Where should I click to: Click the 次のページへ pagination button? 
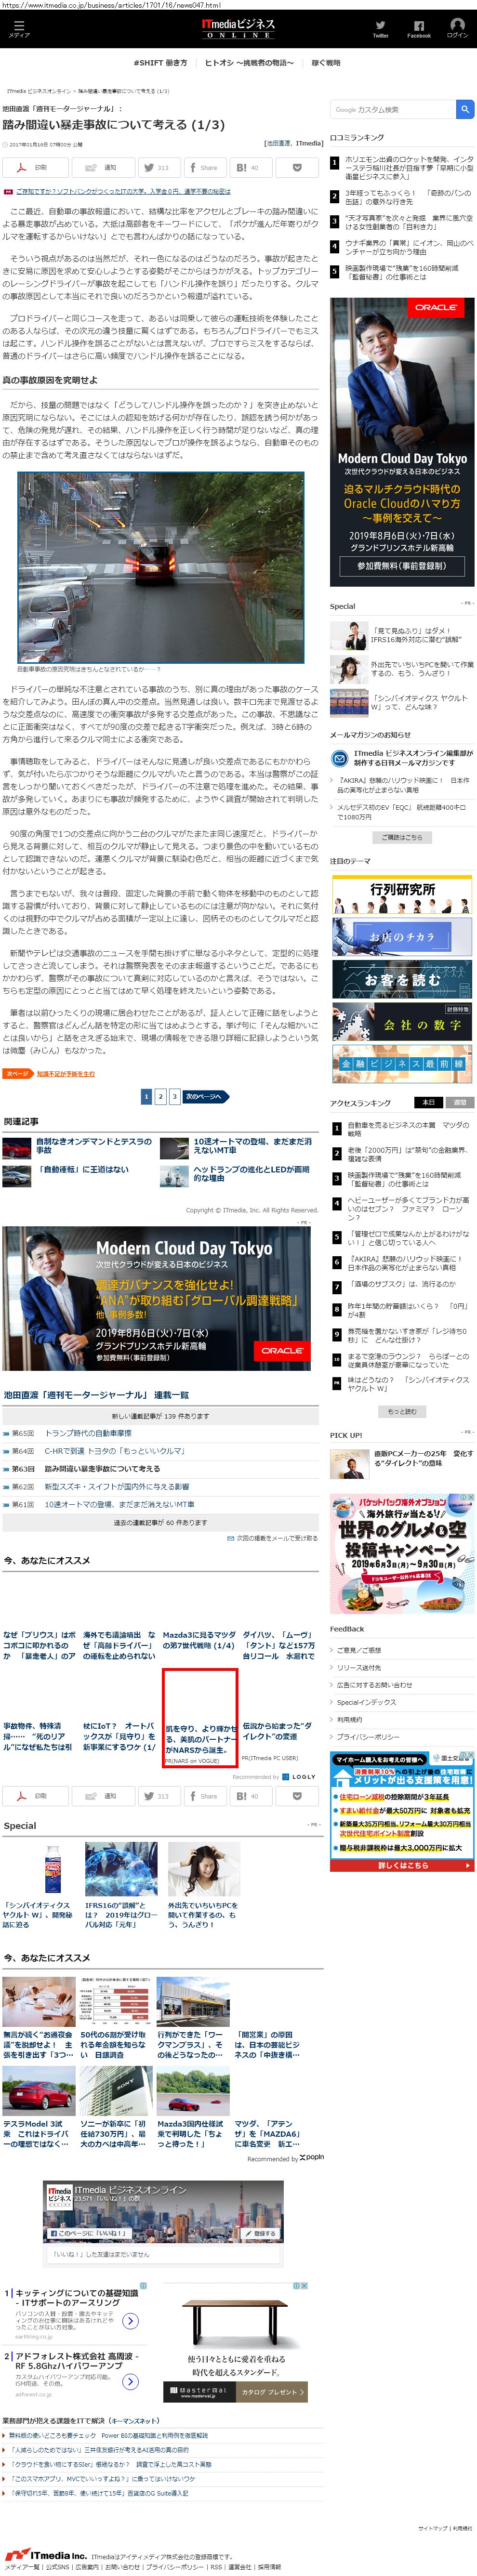point(206,1096)
